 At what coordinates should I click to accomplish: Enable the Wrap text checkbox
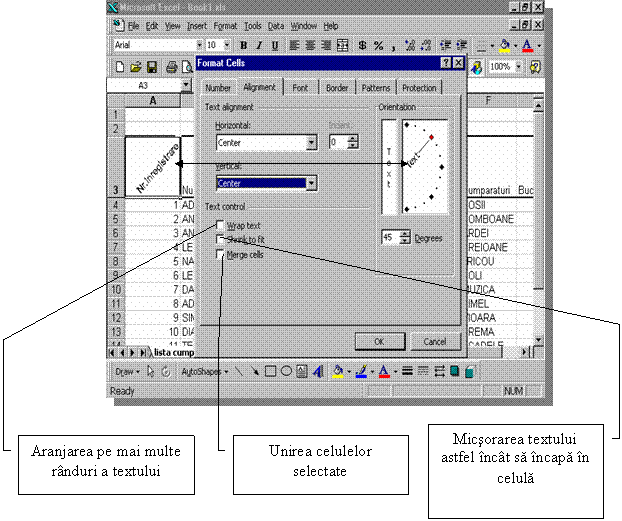(x=221, y=226)
